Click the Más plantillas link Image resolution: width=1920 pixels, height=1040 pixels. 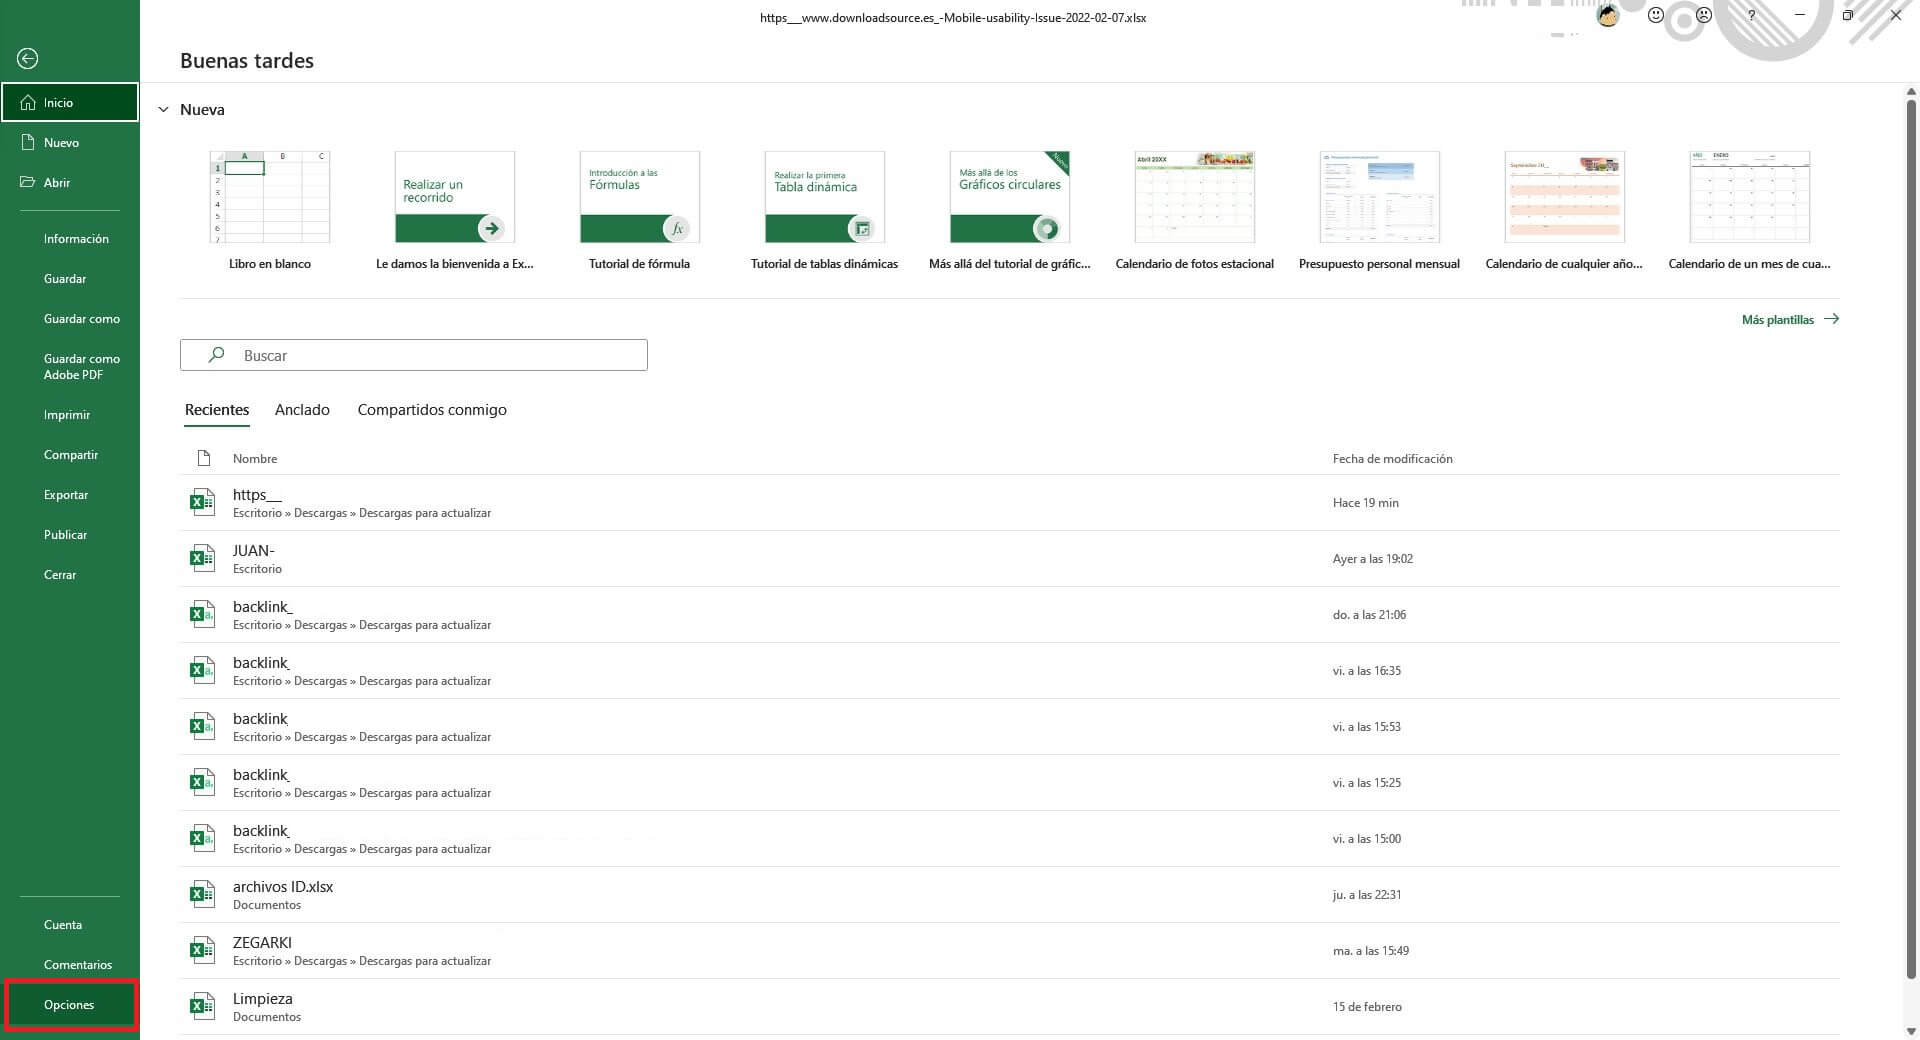(x=1777, y=319)
